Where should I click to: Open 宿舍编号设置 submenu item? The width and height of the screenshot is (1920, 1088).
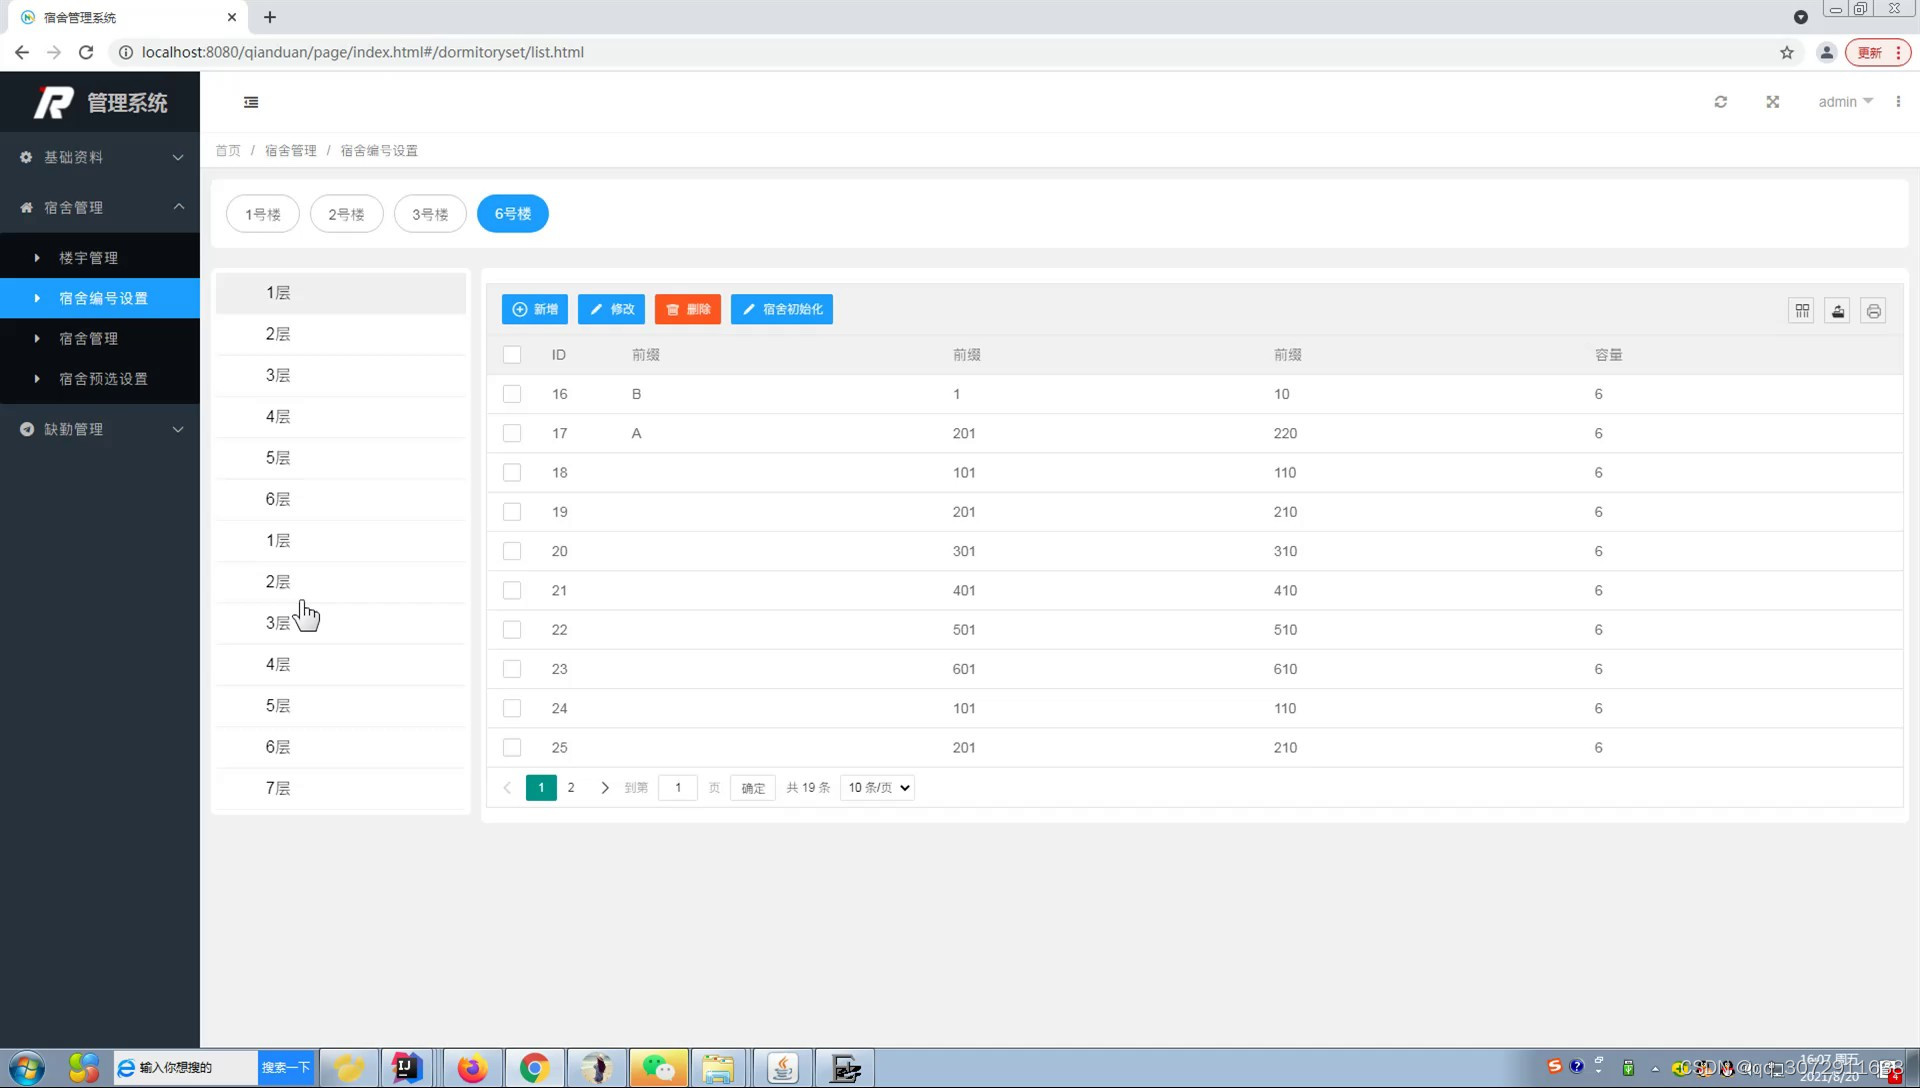[100, 298]
